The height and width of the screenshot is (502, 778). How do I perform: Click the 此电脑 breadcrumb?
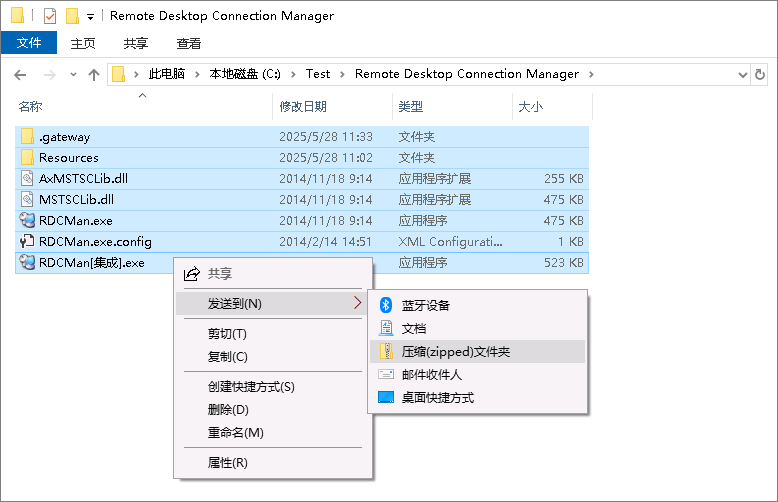pos(167,74)
